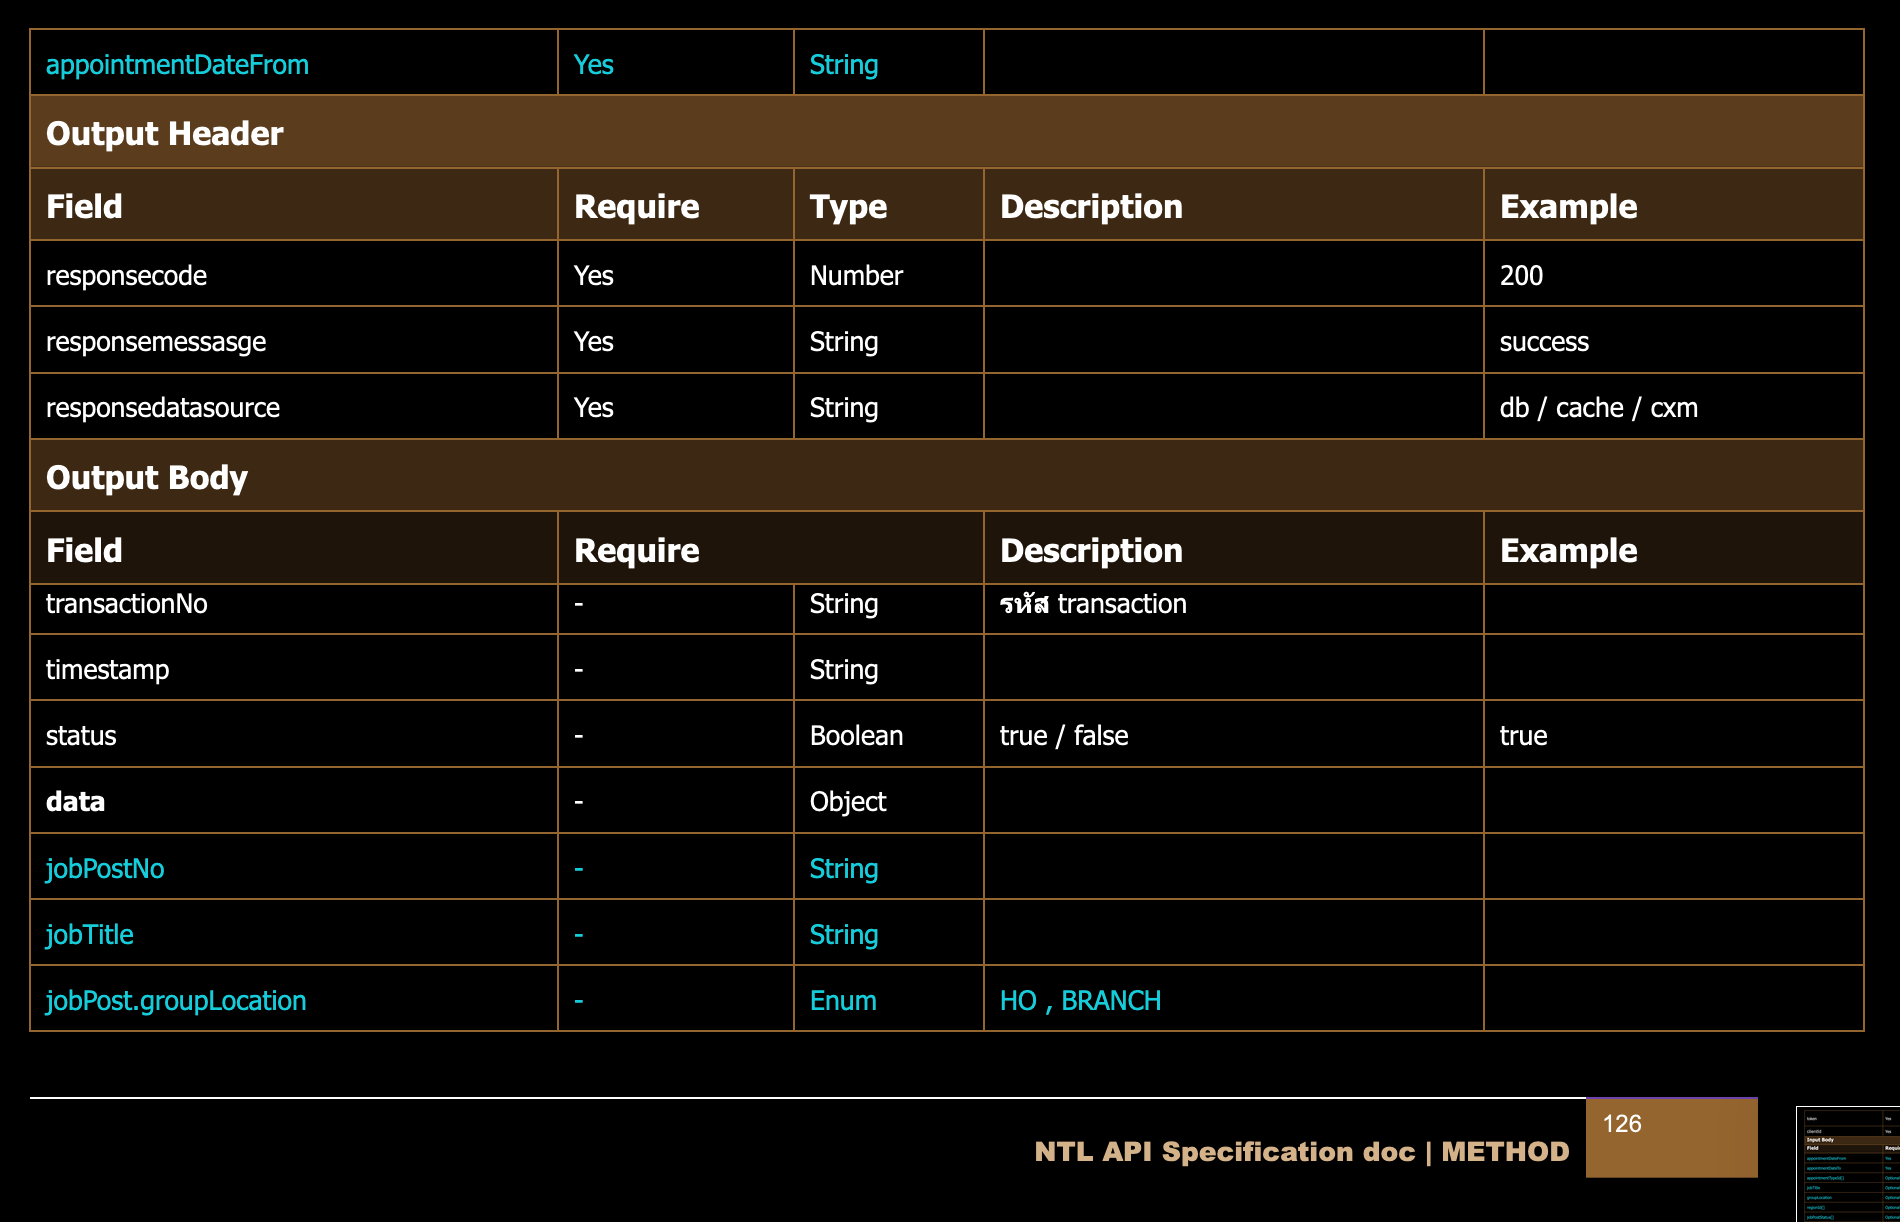This screenshot has width=1900, height=1222.
Task: Select the Output Body section title
Action: tap(147, 478)
